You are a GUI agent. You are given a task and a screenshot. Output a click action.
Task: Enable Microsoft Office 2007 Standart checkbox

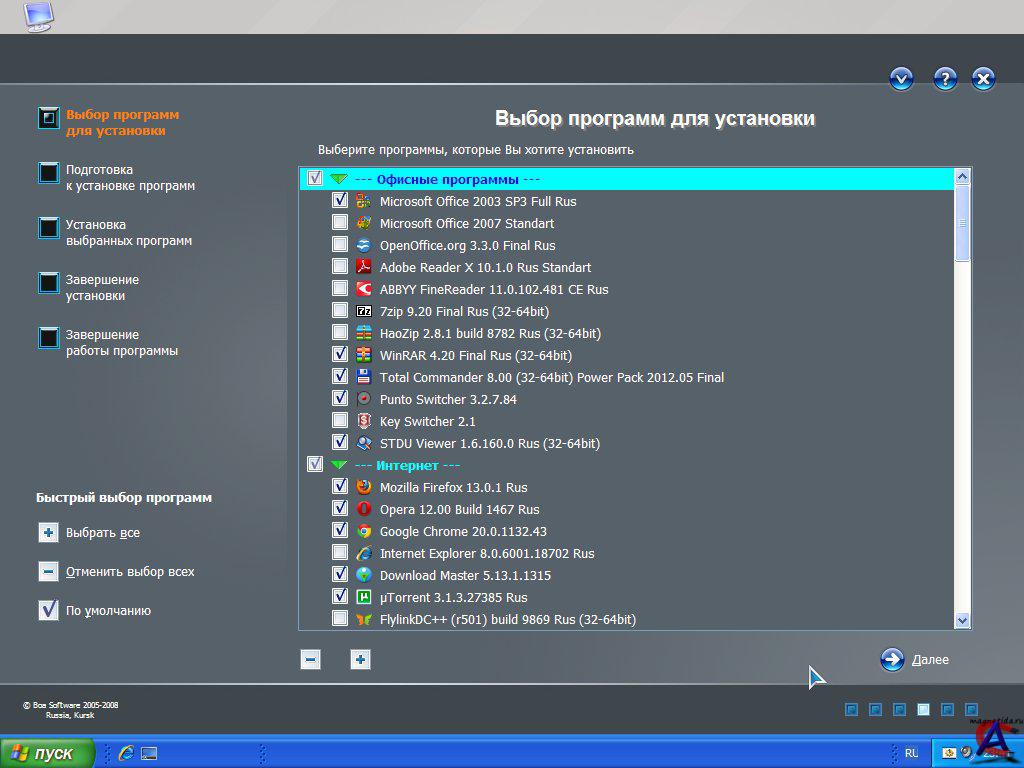coord(340,223)
